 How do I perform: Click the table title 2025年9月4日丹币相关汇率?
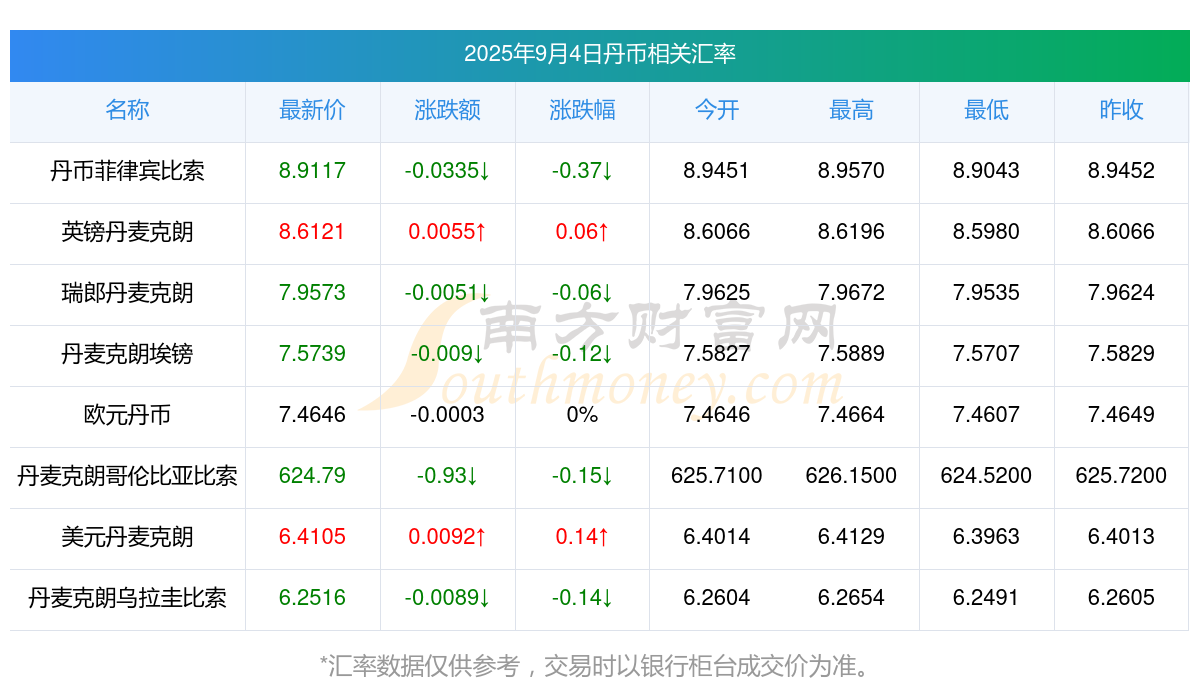click(600, 54)
